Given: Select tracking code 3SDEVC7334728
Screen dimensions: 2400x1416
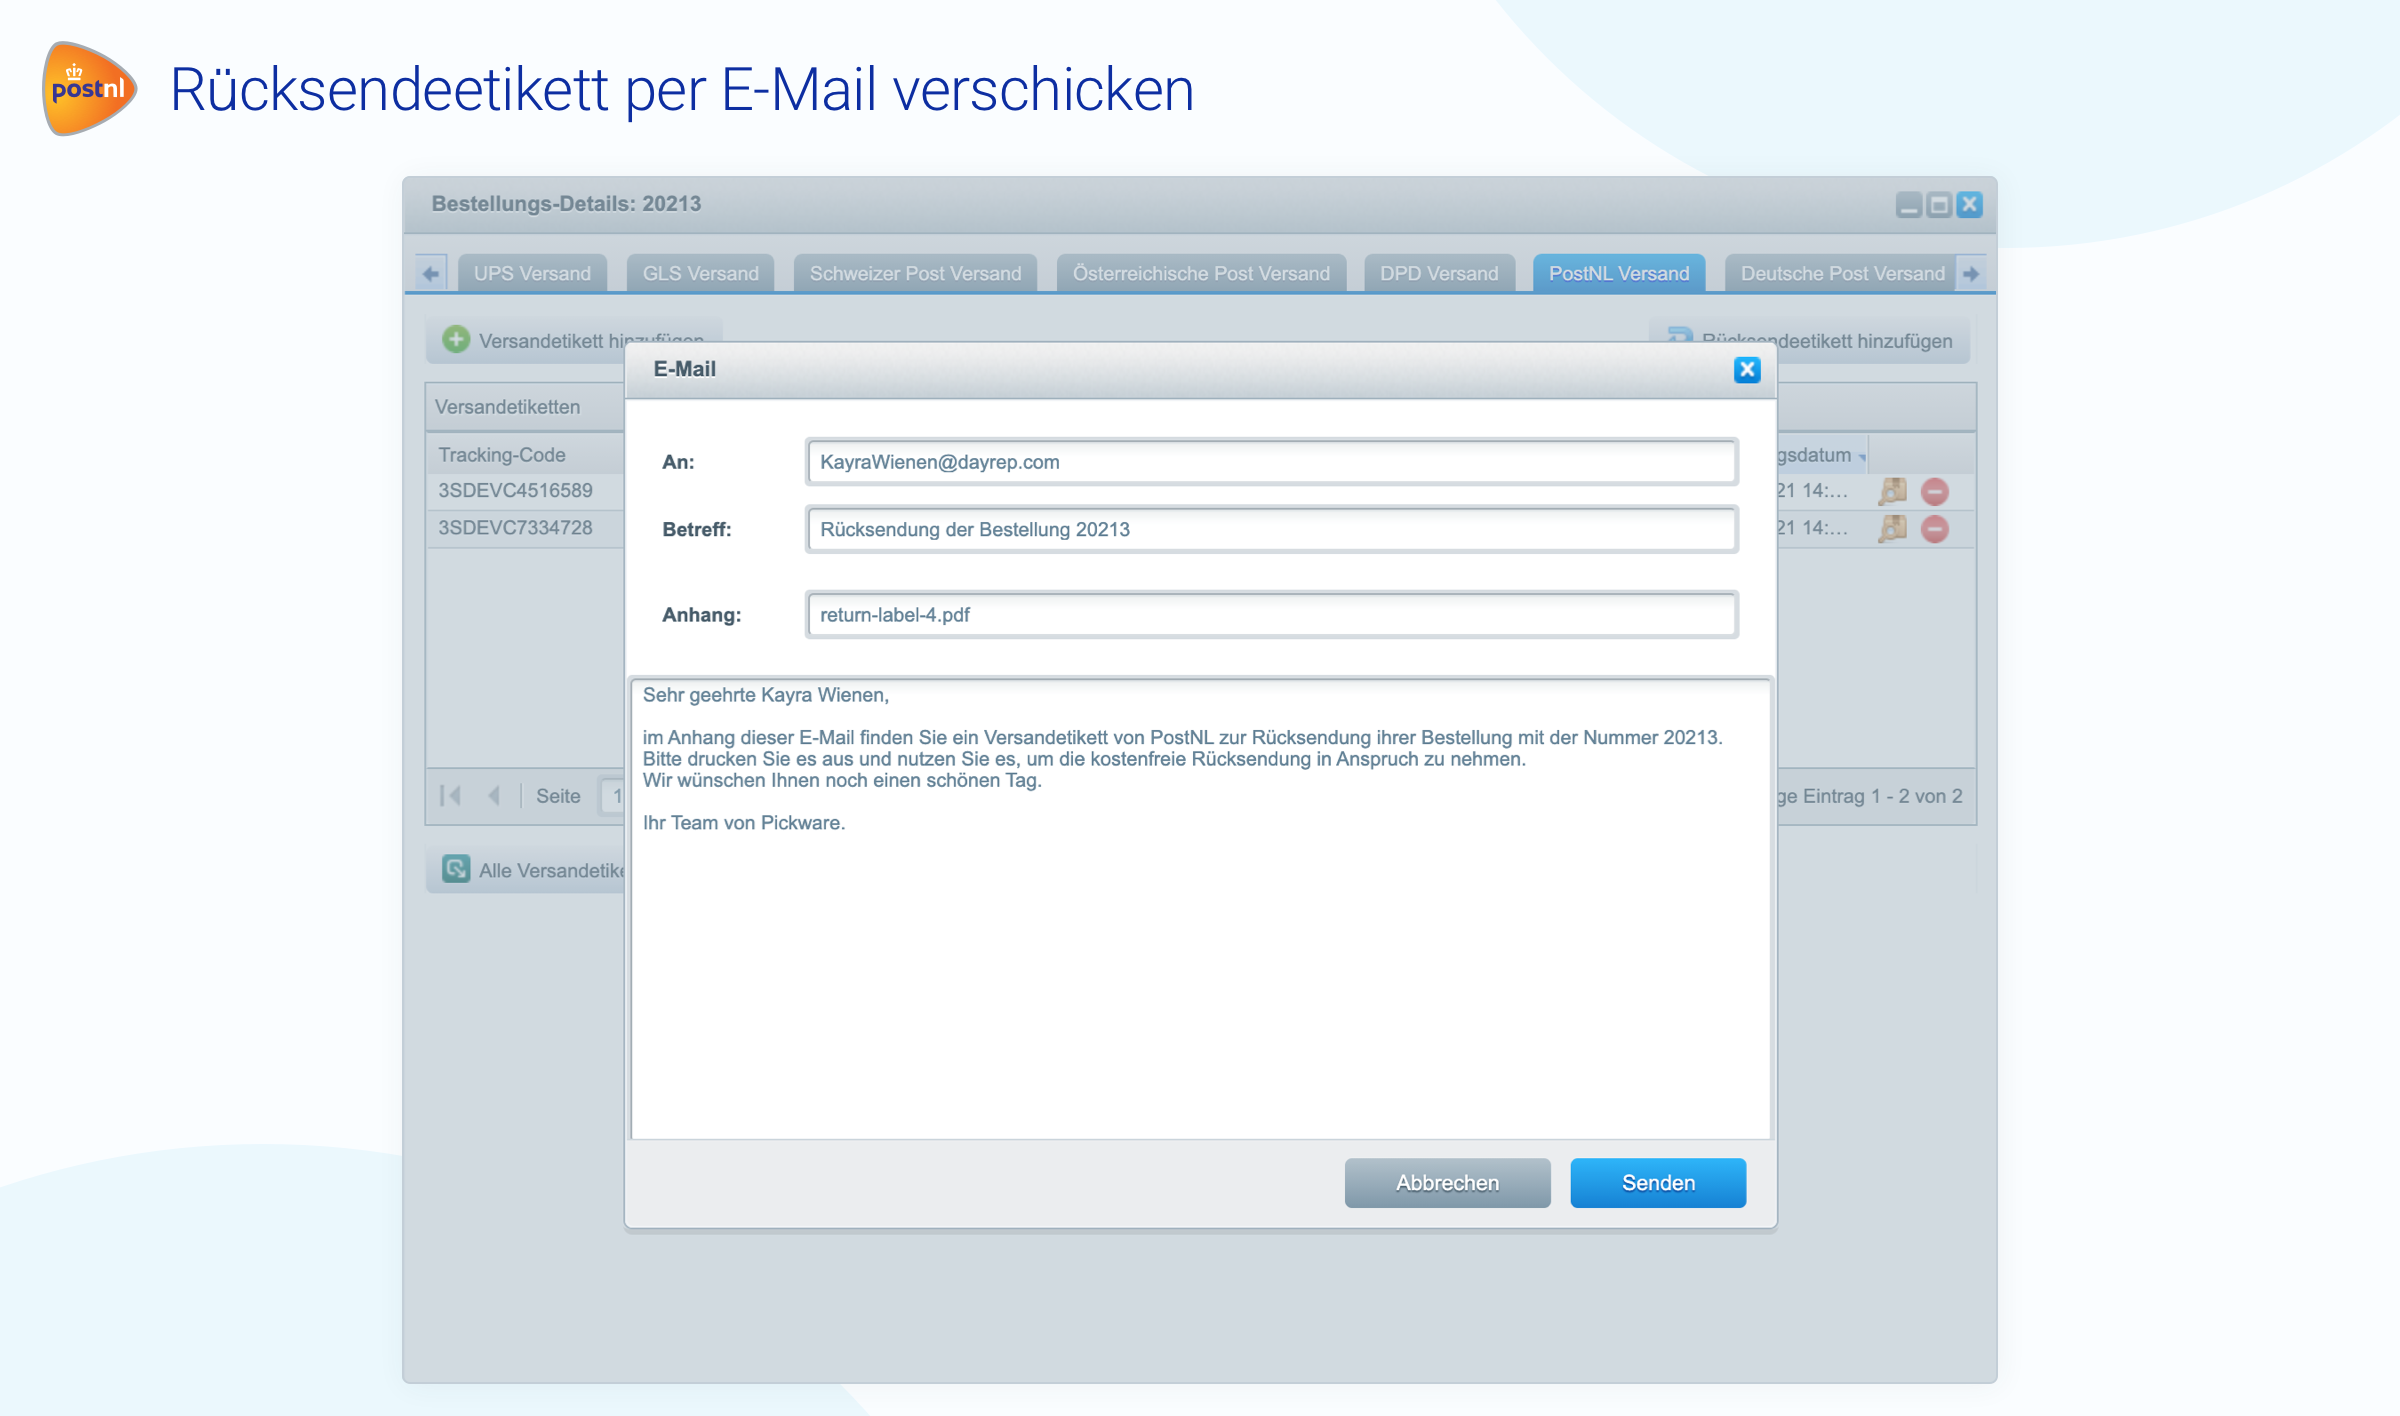Looking at the screenshot, I should tap(515, 527).
